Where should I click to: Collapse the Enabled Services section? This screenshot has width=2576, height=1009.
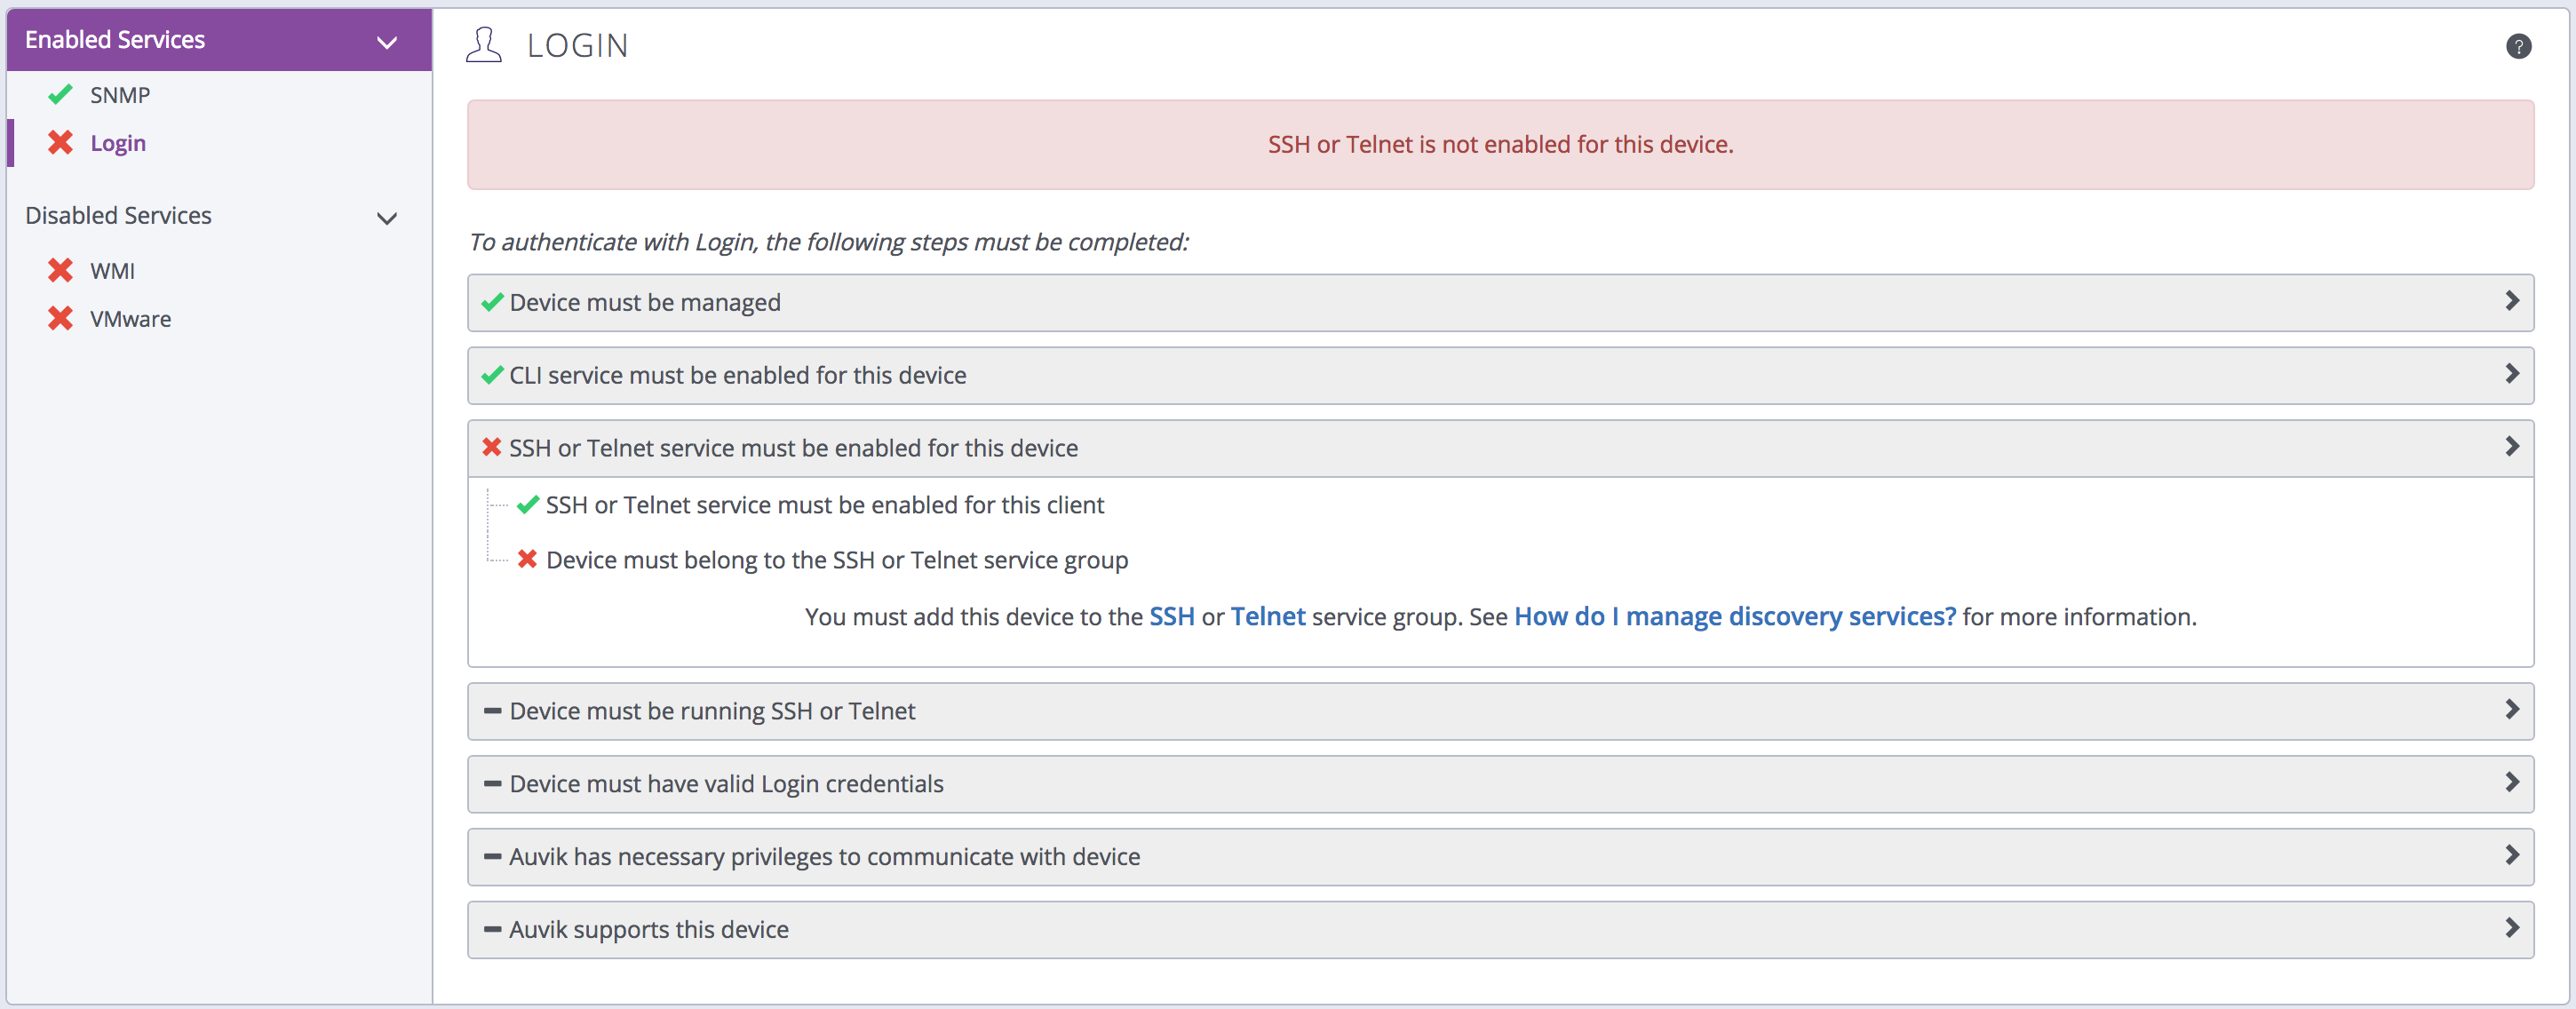387,42
